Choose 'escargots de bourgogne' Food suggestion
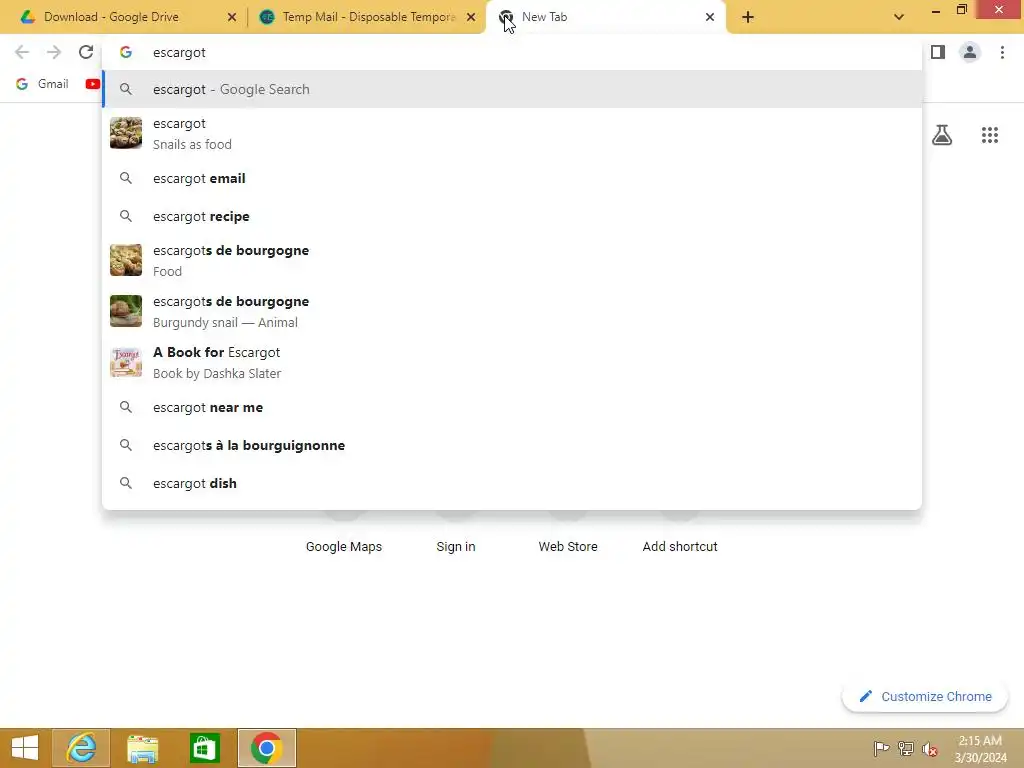The height and width of the screenshot is (768, 1024). [512, 260]
